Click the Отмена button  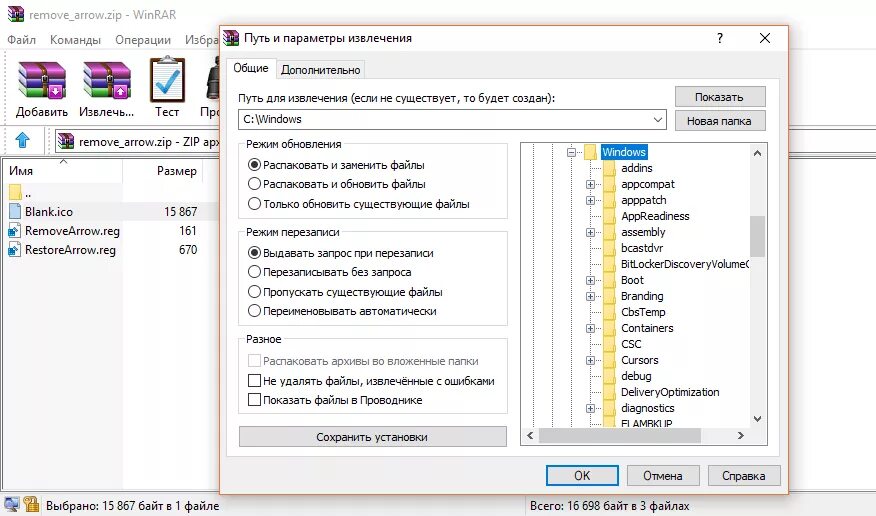click(663, 476)
